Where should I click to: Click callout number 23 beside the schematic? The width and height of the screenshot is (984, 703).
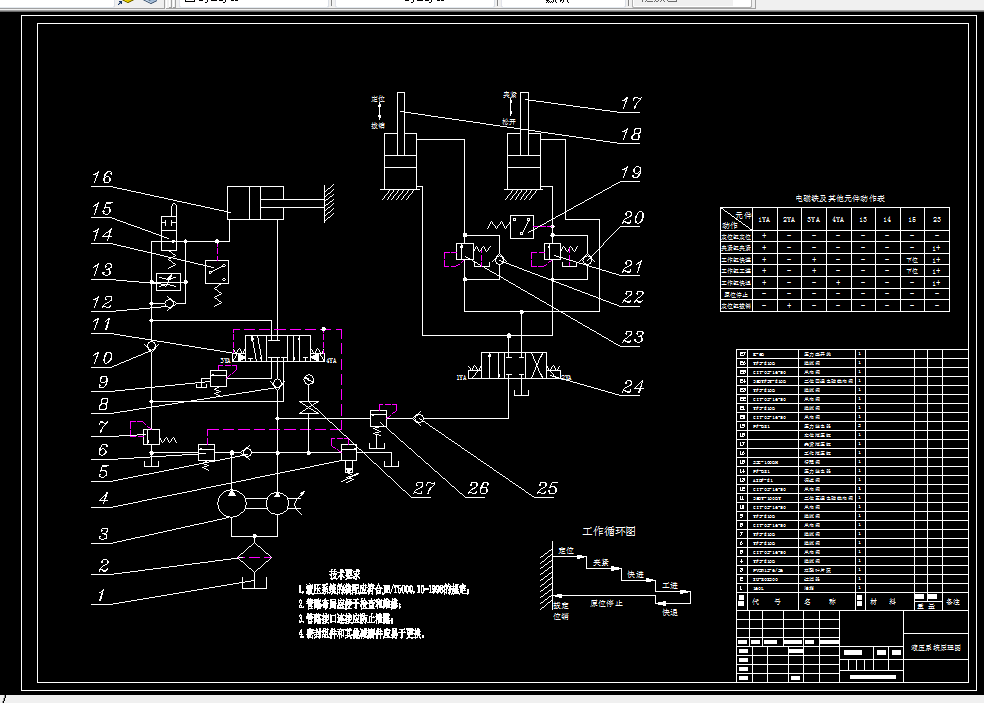click(633, 337)
